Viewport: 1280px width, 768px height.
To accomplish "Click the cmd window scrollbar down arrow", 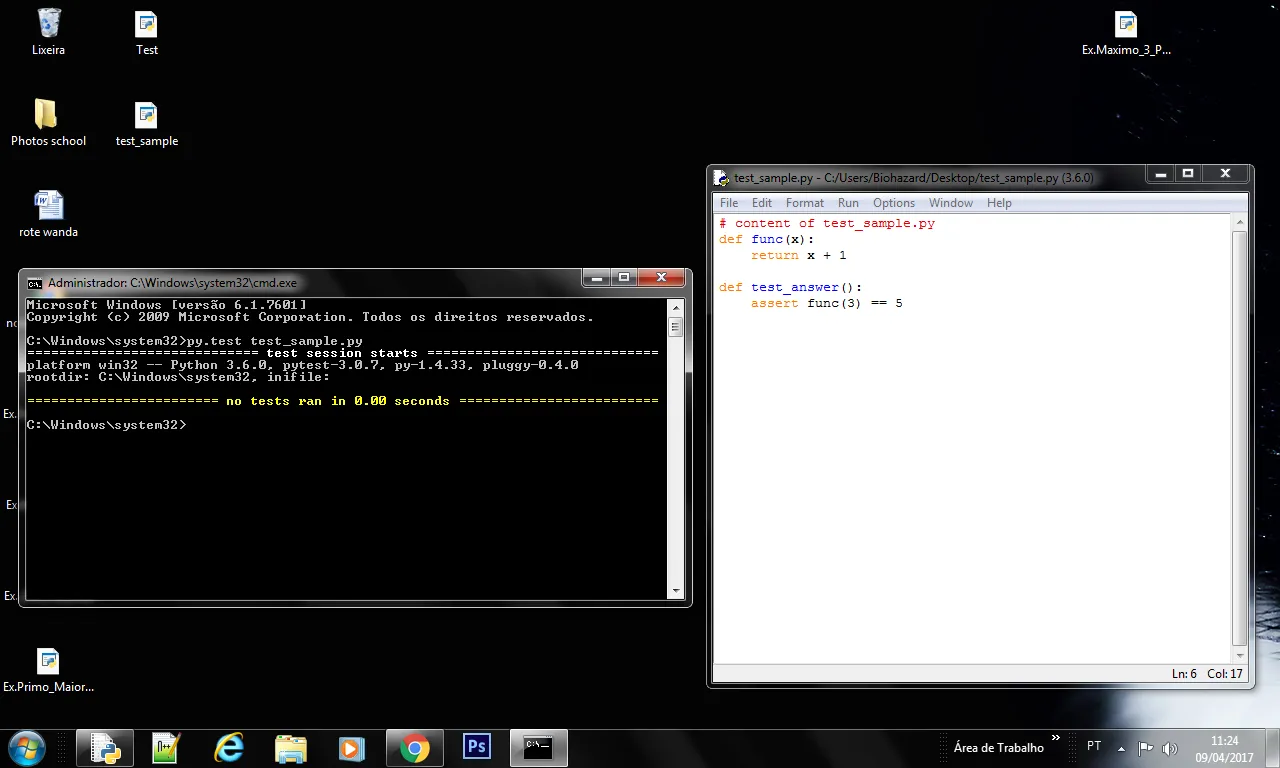I will tap(675, 591).
